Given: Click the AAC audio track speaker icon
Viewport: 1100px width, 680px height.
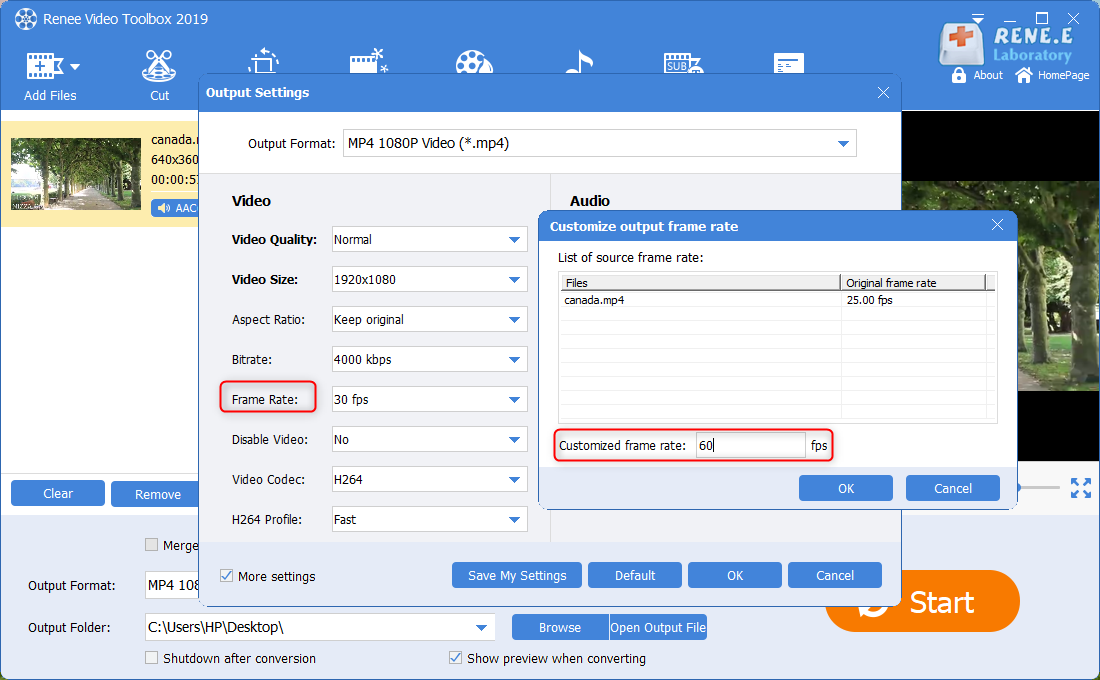Looking at the screenshot, I should click(163, 208).
